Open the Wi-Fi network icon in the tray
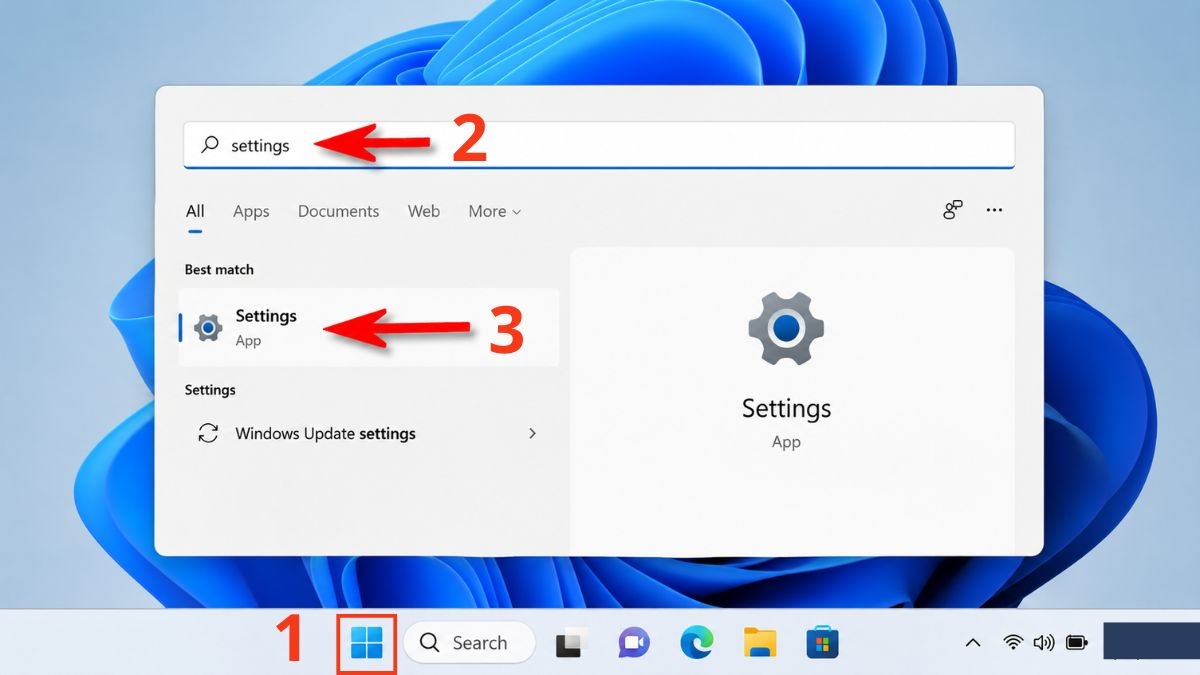This screenshot has width=1200, height=675. pos(1014,642)
